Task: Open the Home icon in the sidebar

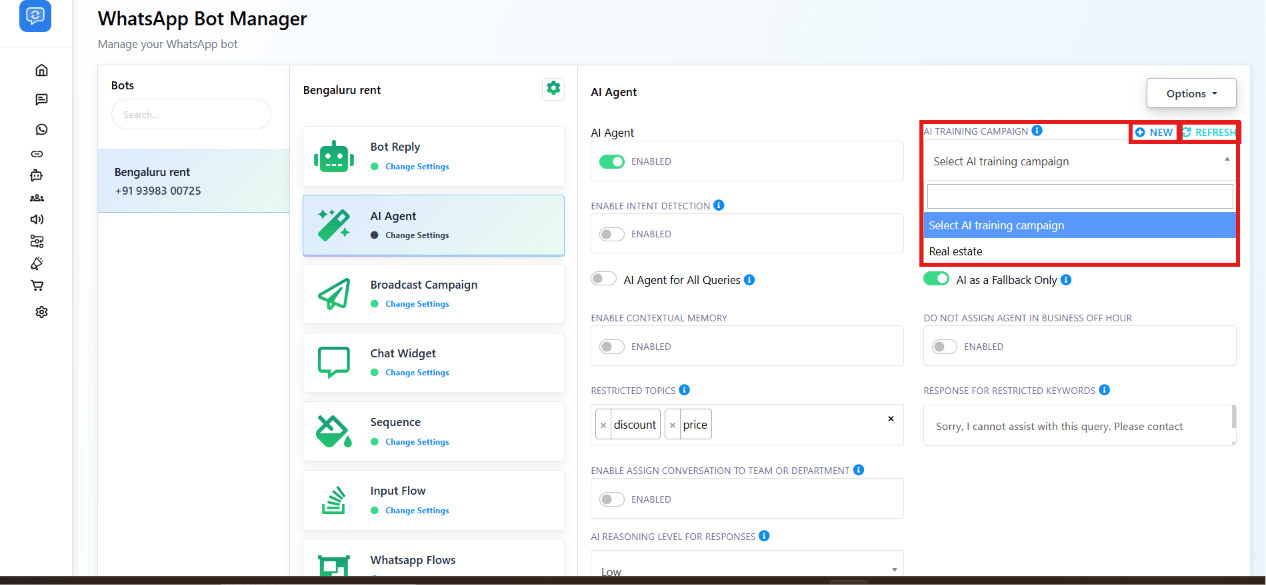Action: [x=41, y=70]
